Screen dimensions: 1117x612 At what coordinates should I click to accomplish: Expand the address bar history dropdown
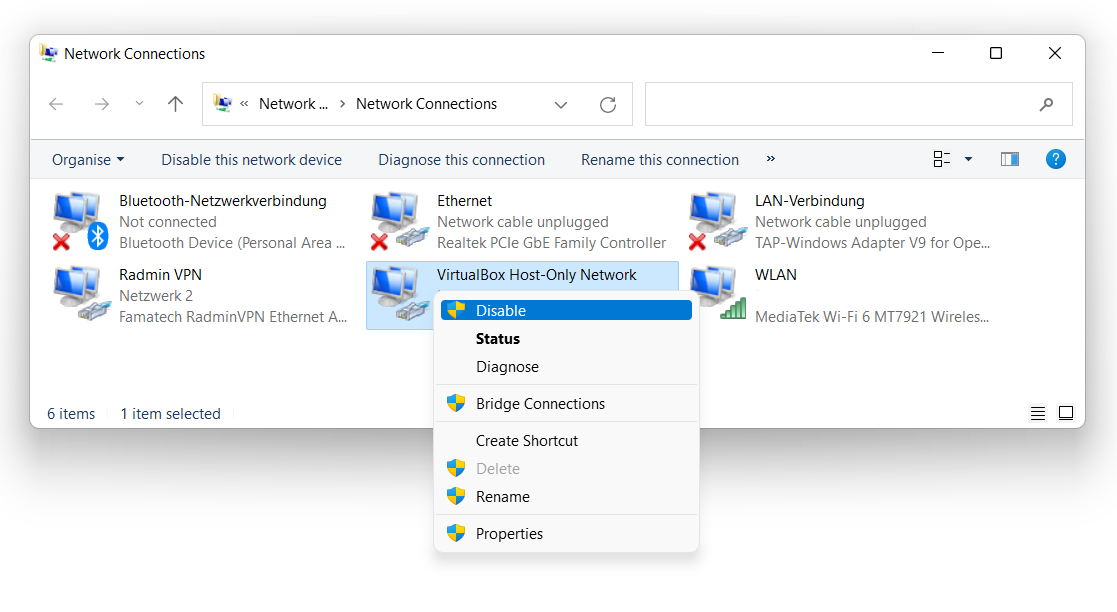pos(561,104)
